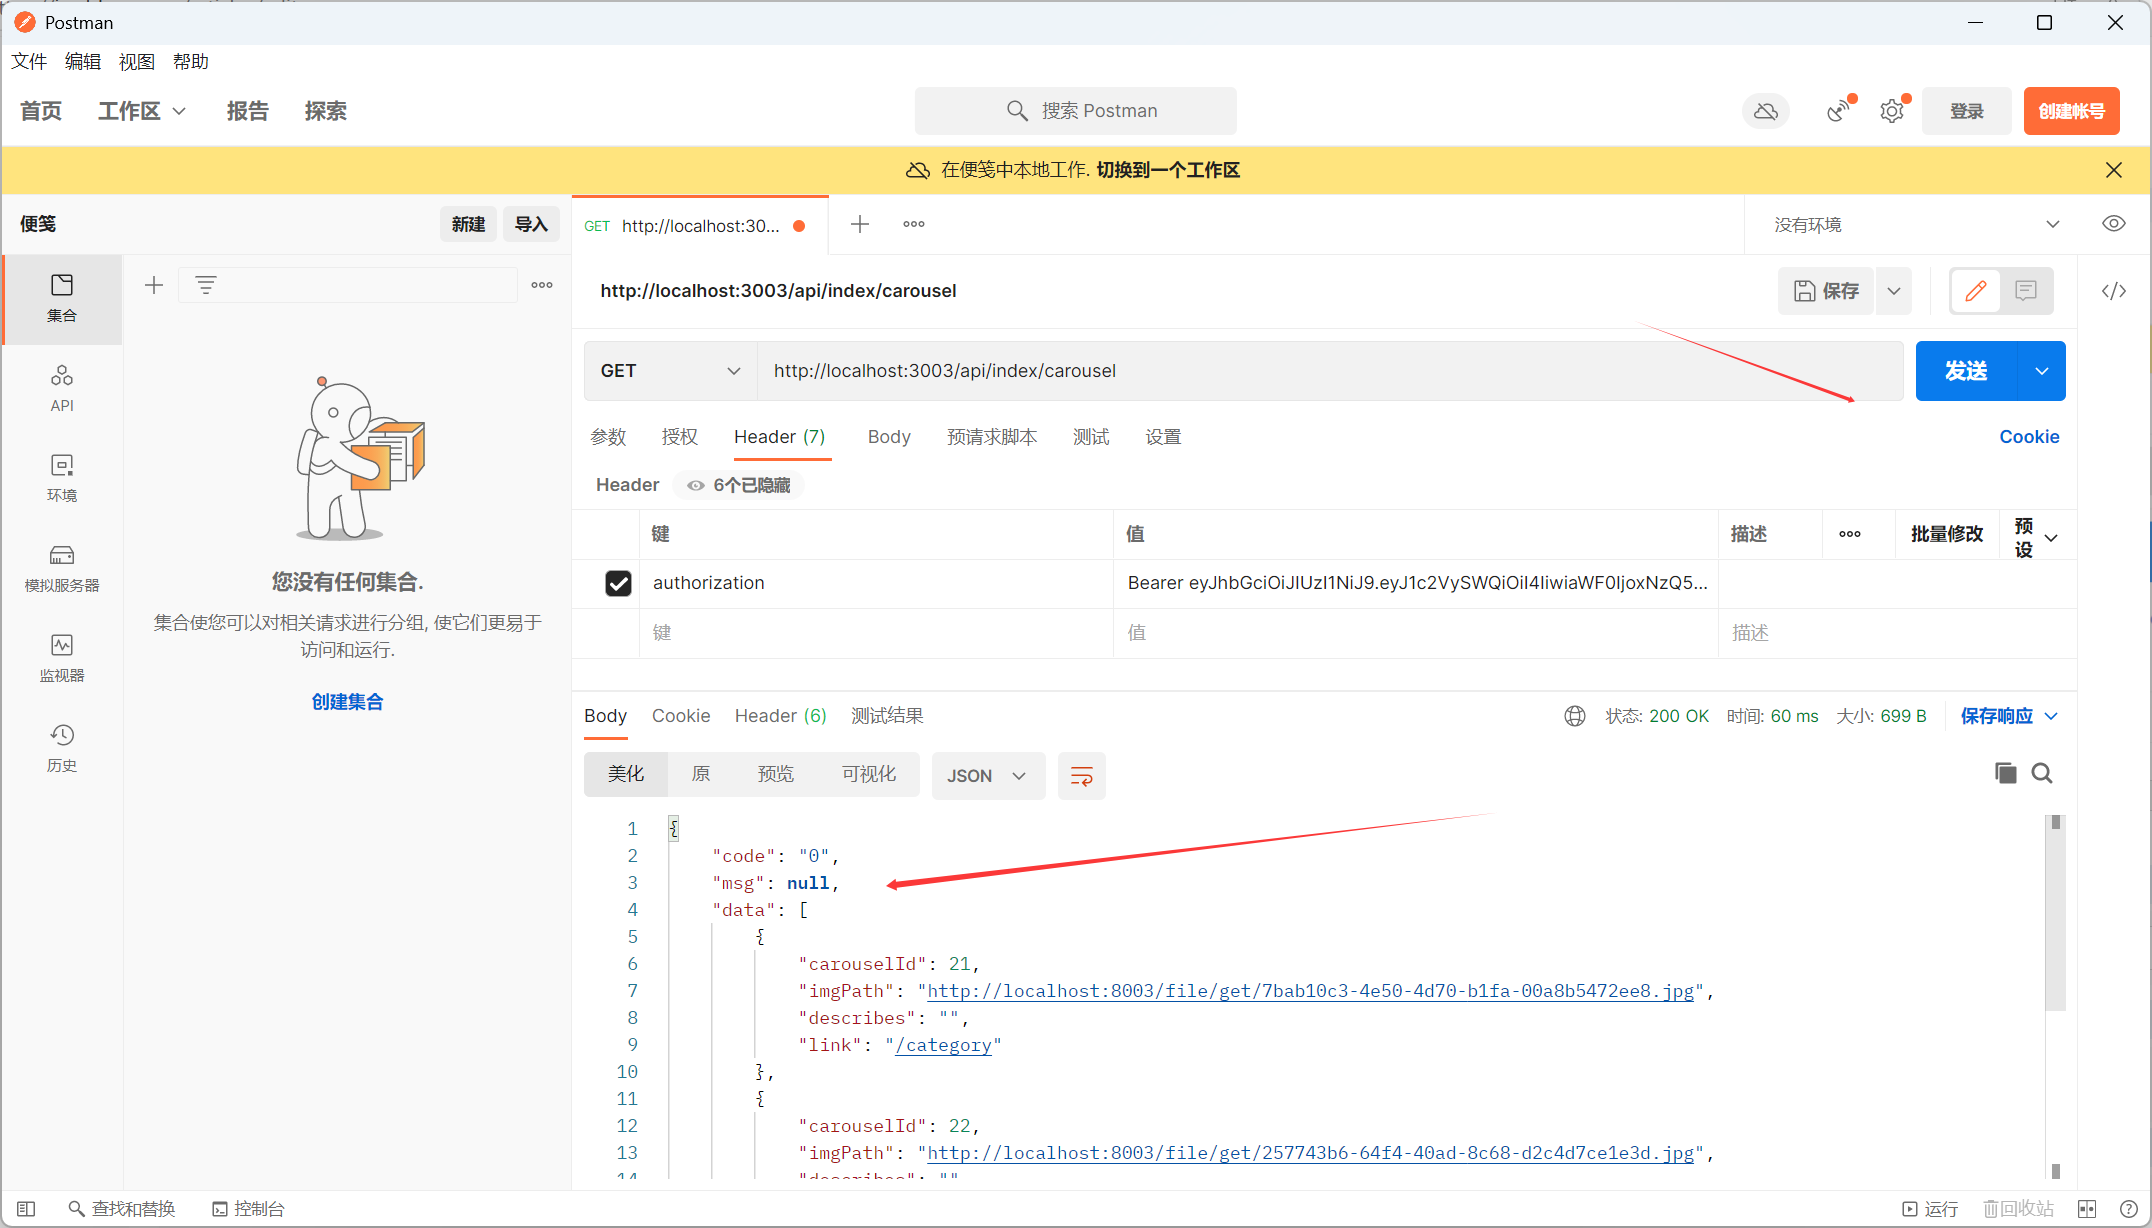The image size is (2152, 1228).
Task: Click the word wrap icon in response toolbar
Action: tap(1081, 776)
